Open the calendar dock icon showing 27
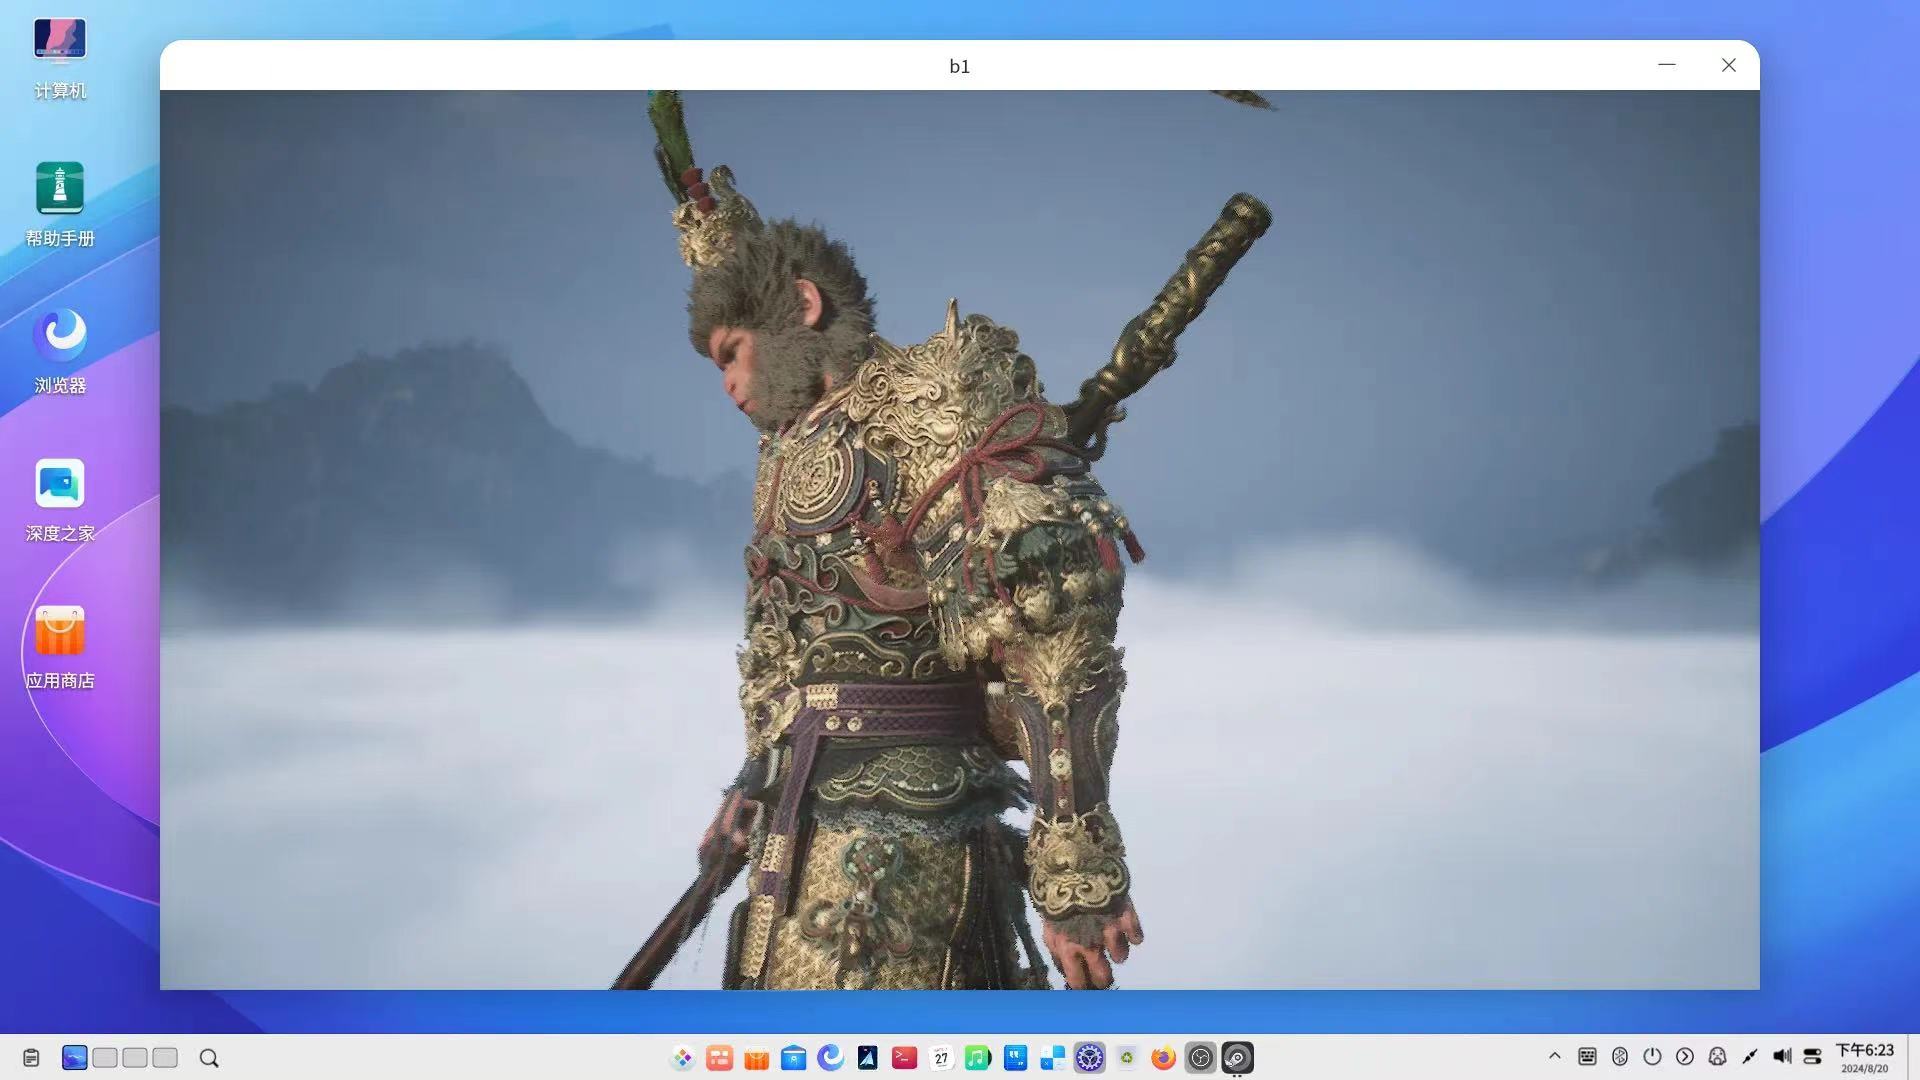 point(942,1058)
